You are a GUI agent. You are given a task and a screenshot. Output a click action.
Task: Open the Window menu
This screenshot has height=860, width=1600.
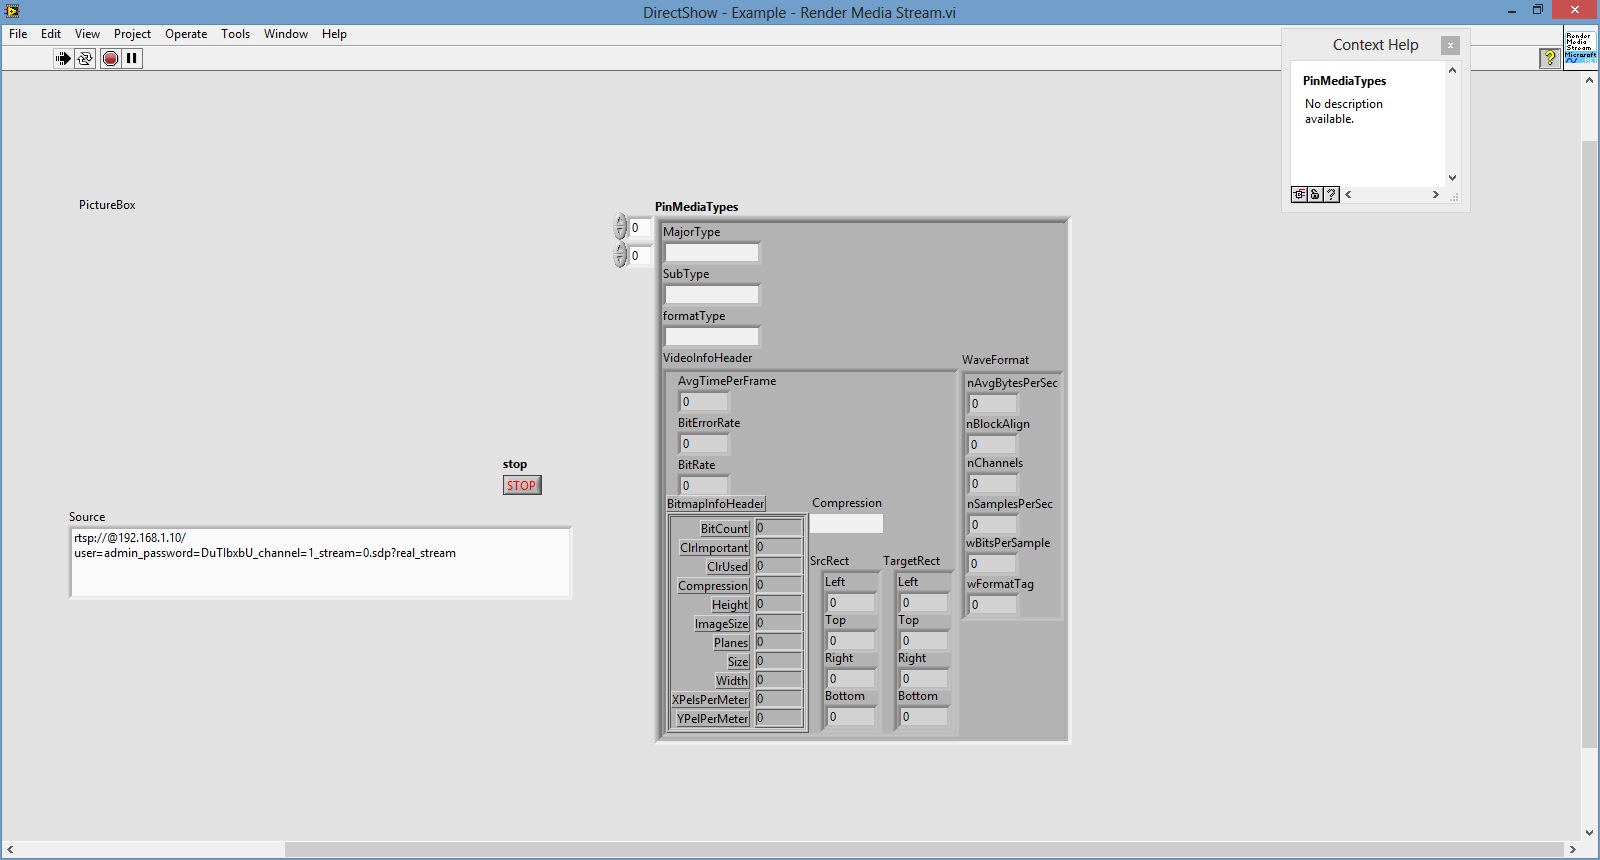[x=286, y=34]
